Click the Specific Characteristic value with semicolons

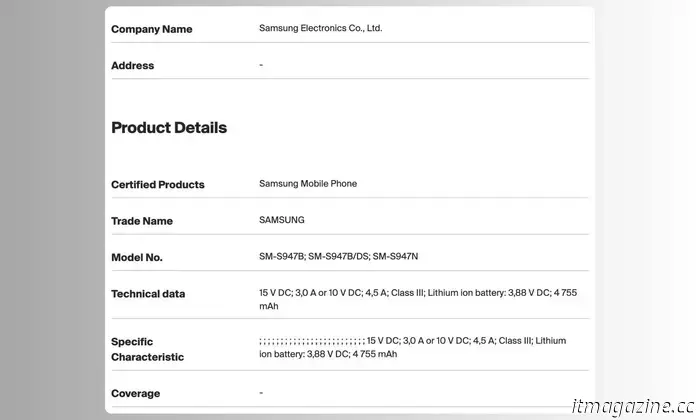point(412,347)
